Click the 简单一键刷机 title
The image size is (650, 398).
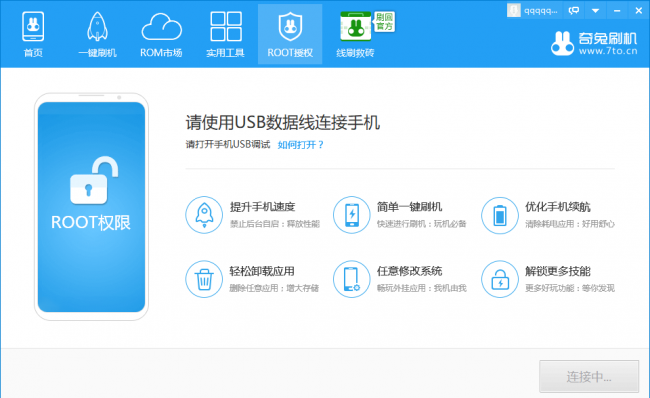[410, 206]
